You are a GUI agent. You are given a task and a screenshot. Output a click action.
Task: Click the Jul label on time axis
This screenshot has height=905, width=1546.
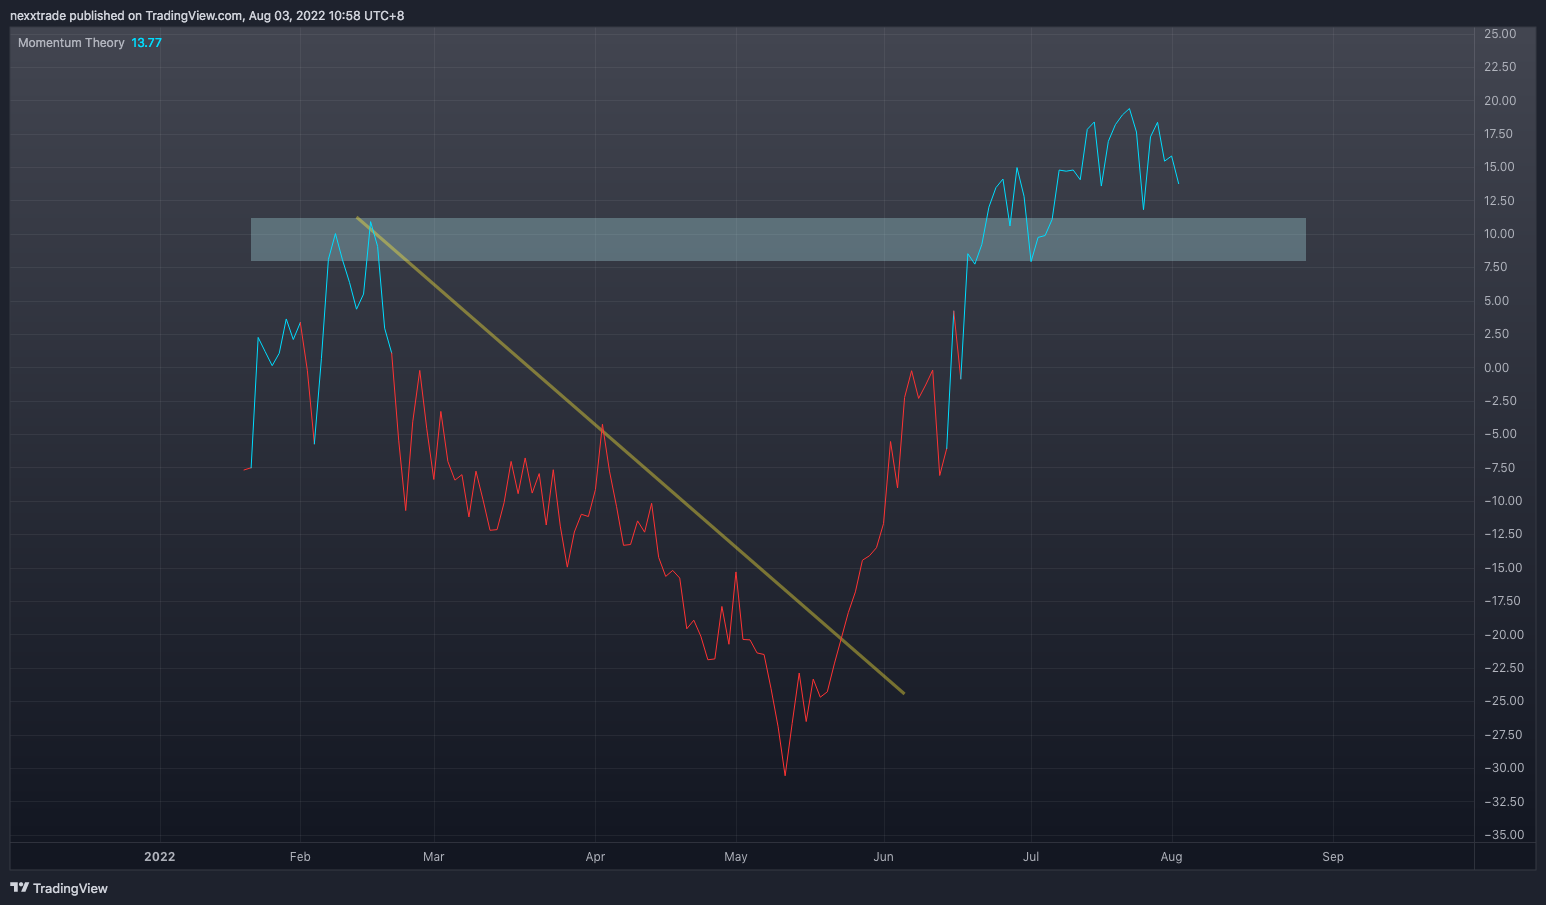1031,857
